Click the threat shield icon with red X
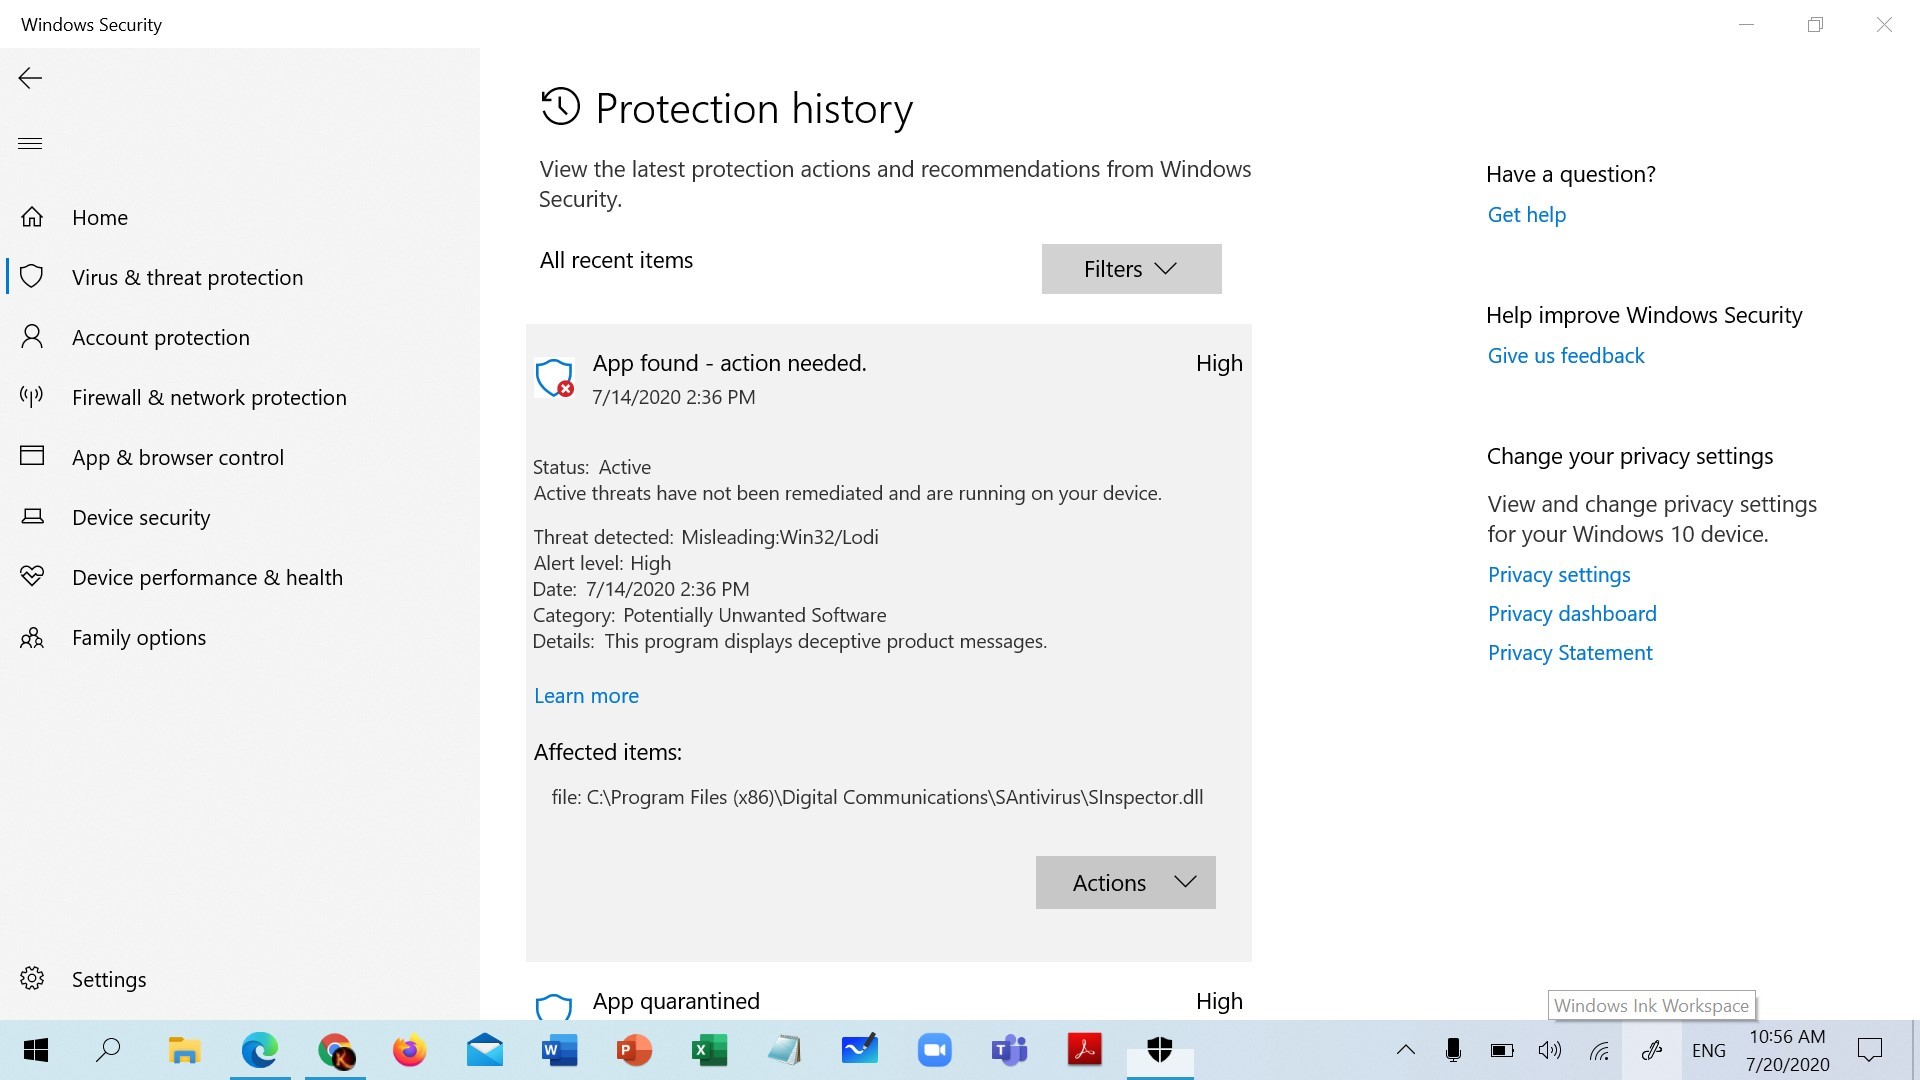The width and height of the screenshot is (1920, 1080). coord(554,378)
